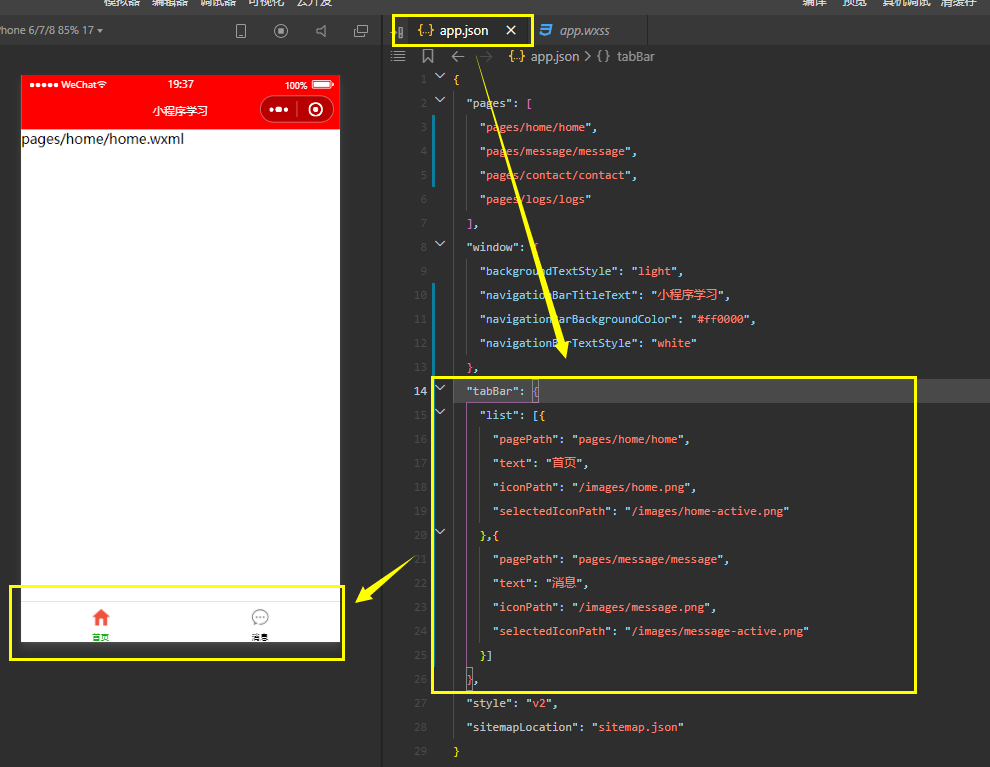Click the device rotate phone icon
This screenshot has width=990, height=767.
coord(241,31)
